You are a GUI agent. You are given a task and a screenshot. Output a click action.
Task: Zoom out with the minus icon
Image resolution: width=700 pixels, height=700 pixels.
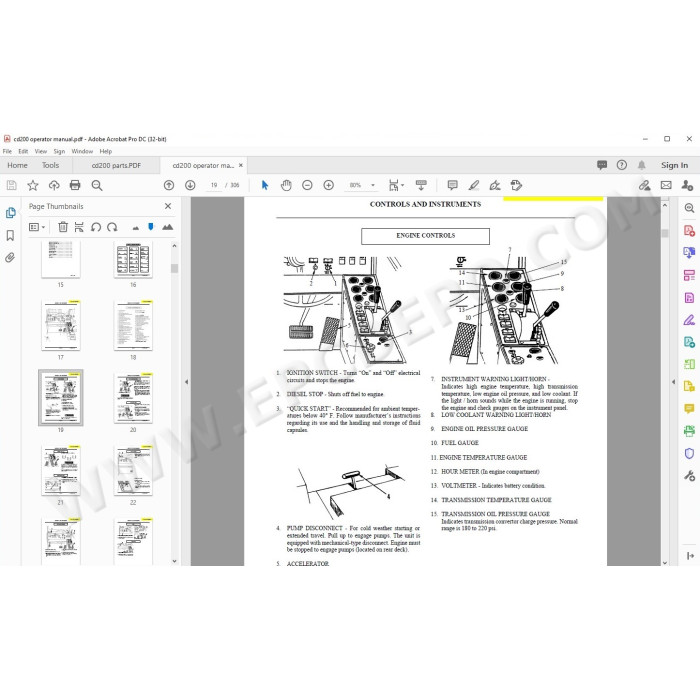tap(307, 185)
